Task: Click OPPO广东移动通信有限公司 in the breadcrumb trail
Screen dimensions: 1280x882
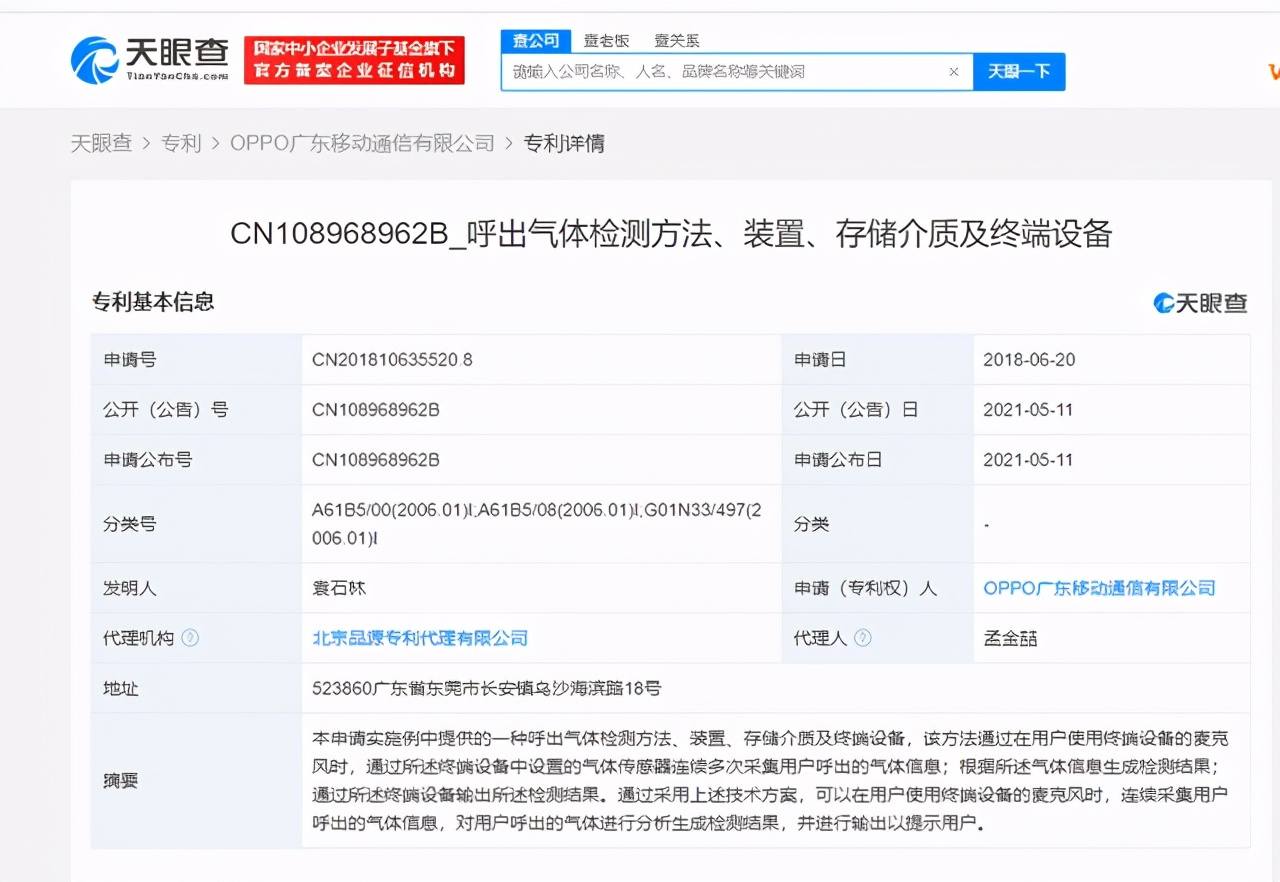Action: [361, 143]
